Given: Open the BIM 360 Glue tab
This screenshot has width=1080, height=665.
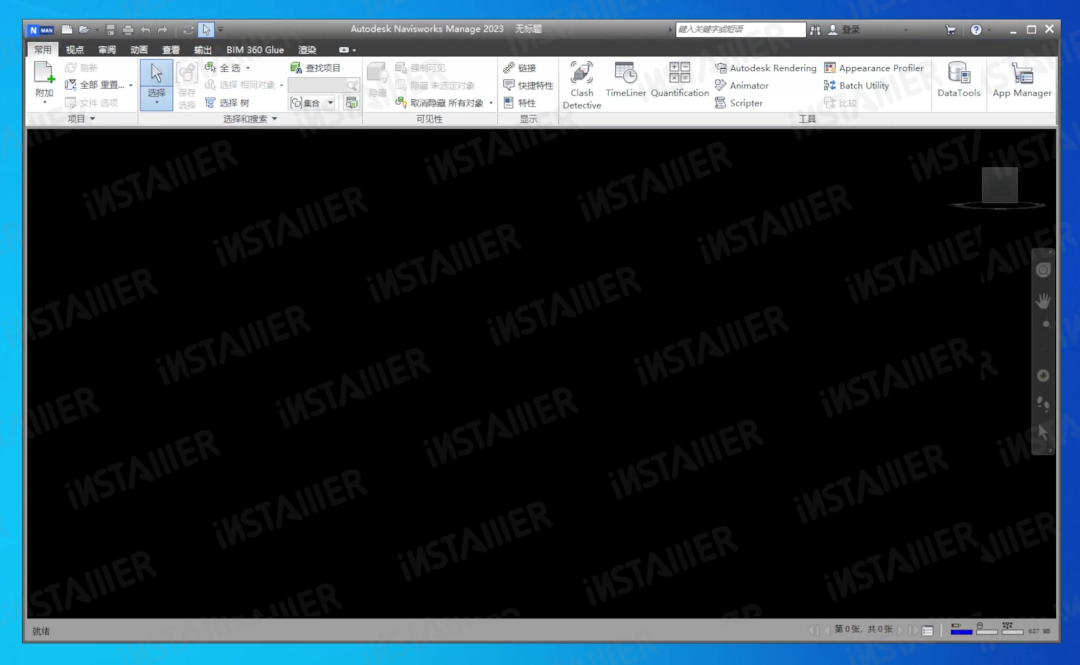Looking at the screenshot, I should (255, 50).
